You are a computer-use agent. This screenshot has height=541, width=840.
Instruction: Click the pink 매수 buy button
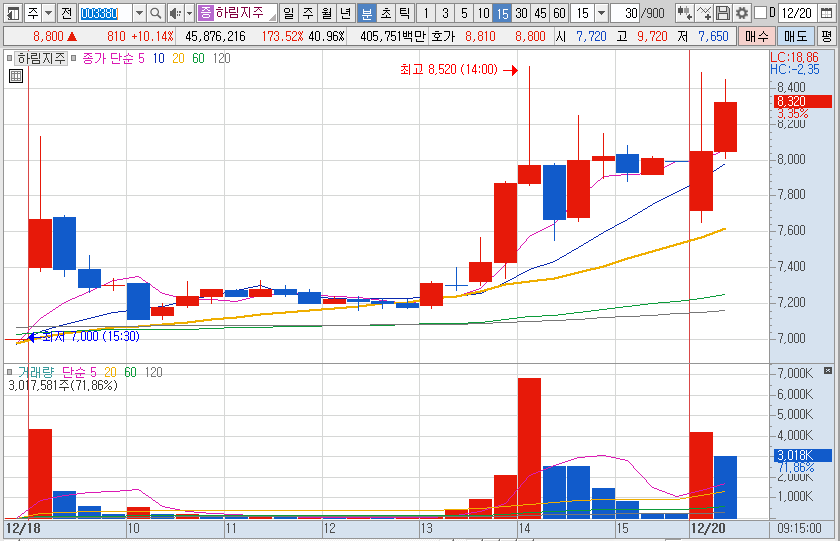coord(756,36)
